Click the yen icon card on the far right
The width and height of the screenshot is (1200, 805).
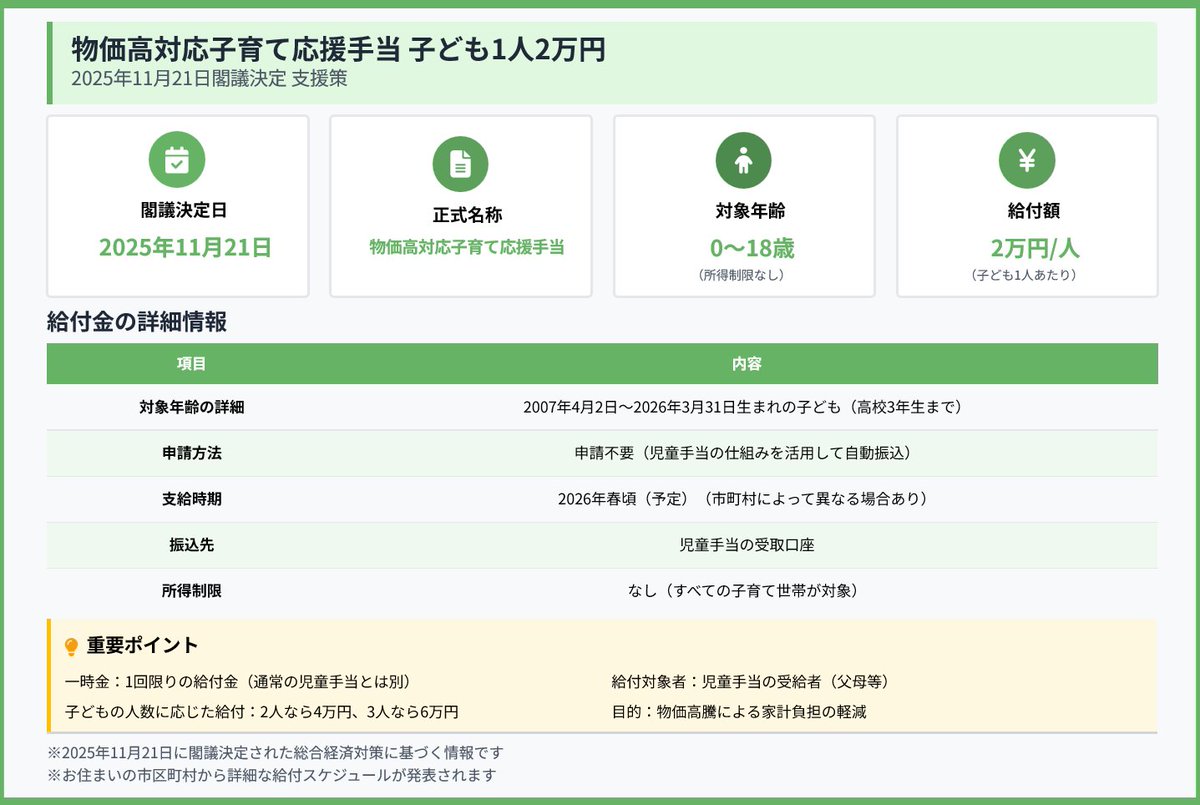(1027, 205)
